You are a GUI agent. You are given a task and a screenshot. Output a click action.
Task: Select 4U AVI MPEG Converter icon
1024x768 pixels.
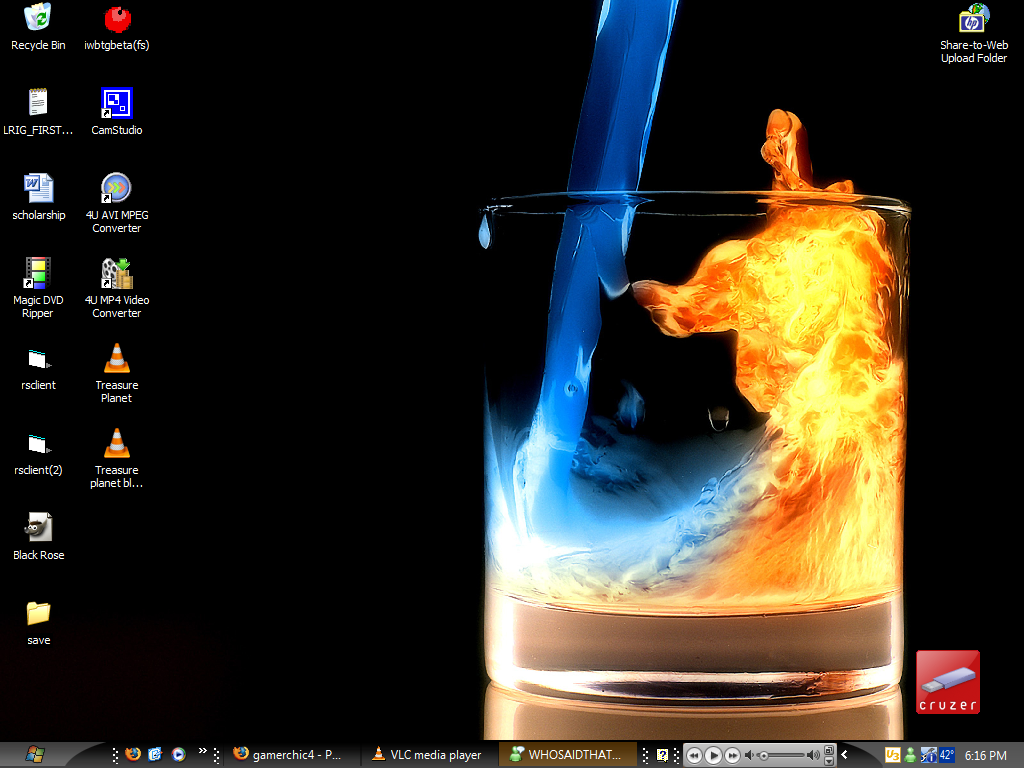(x=117, y=189)
